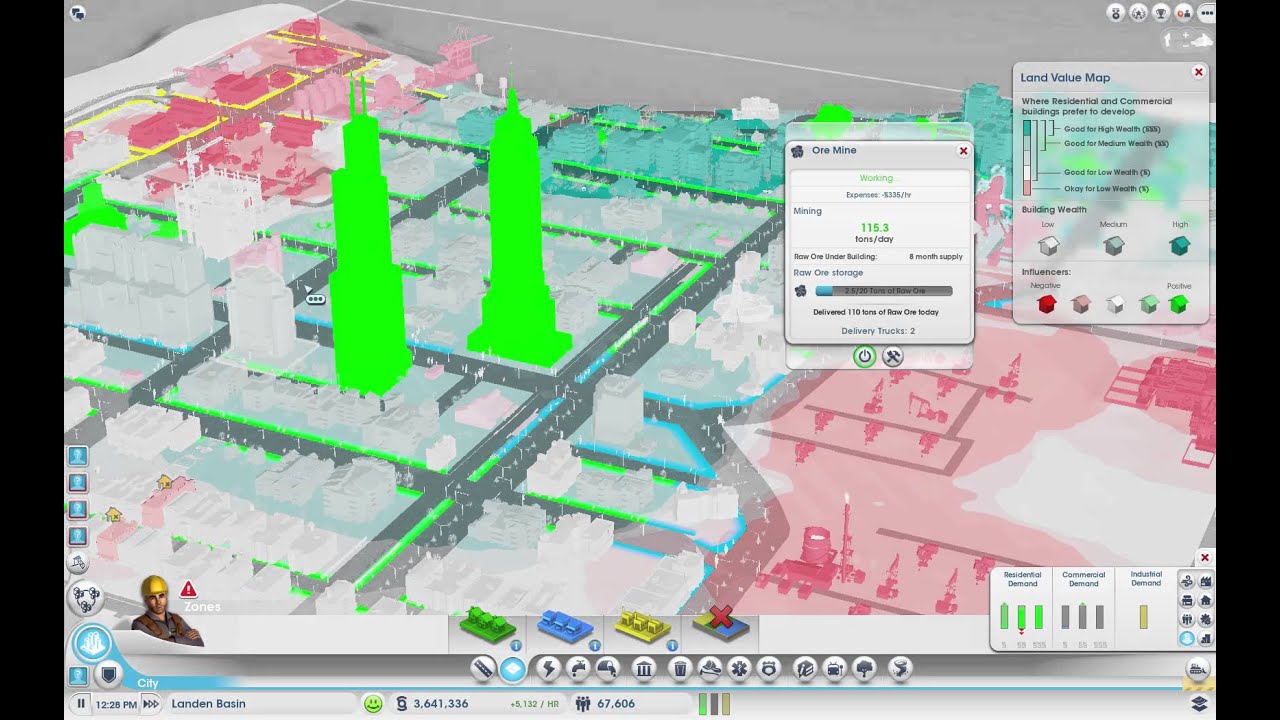Open the Education menu
Screen dimensions: 1280x720
805,668
